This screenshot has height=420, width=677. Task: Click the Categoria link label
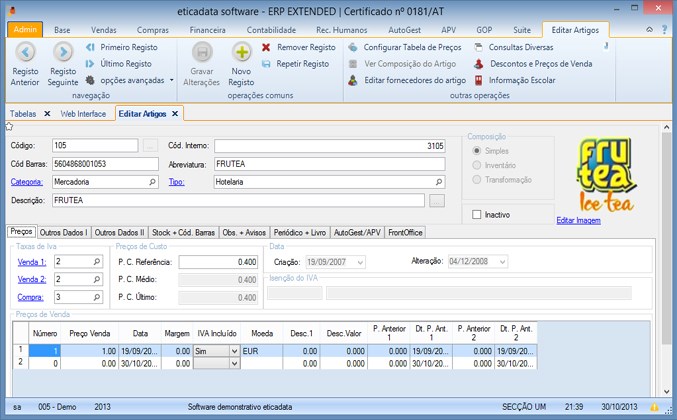26,182
